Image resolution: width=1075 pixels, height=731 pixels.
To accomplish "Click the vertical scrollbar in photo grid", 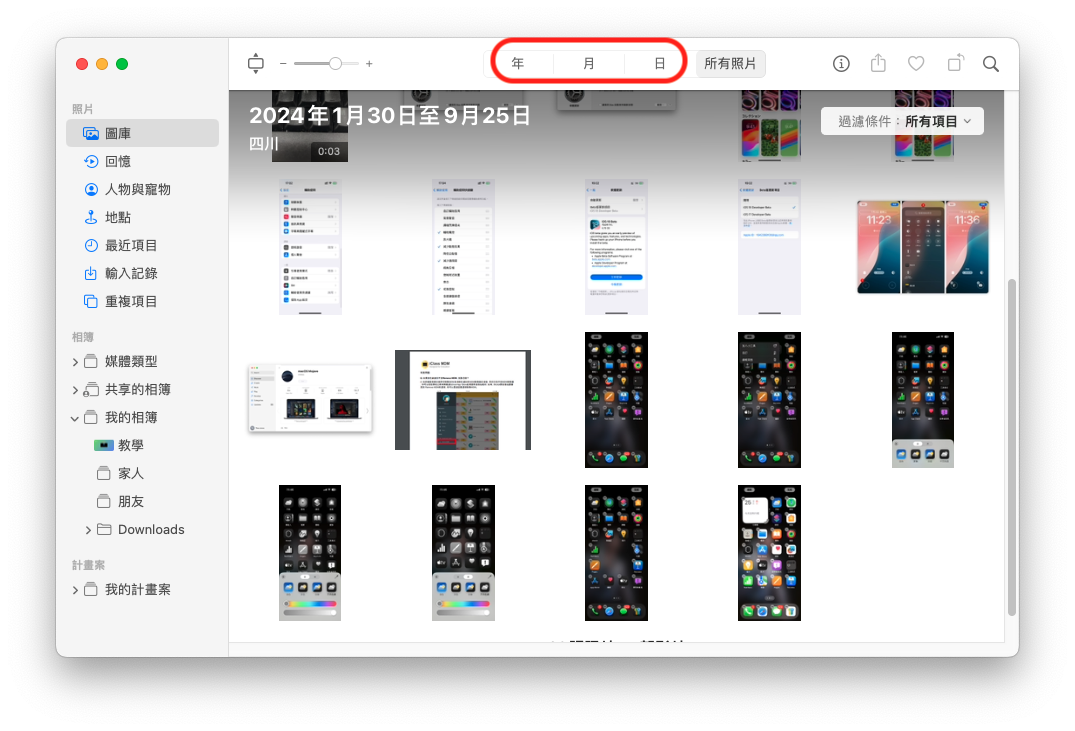I will pos(1011,448).
